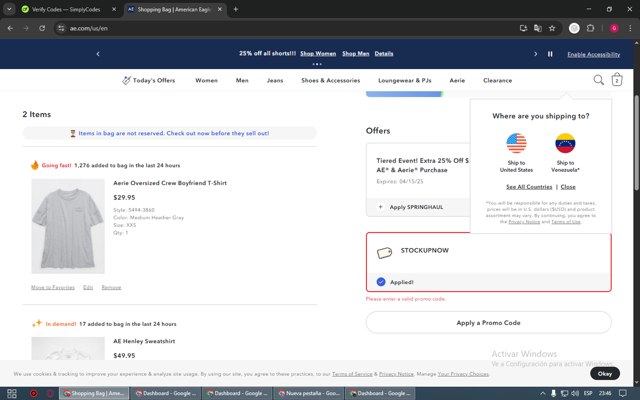Open Privacy Notice link in shipping popup
This screenshot has height=400, width=640.
point(524,222)
